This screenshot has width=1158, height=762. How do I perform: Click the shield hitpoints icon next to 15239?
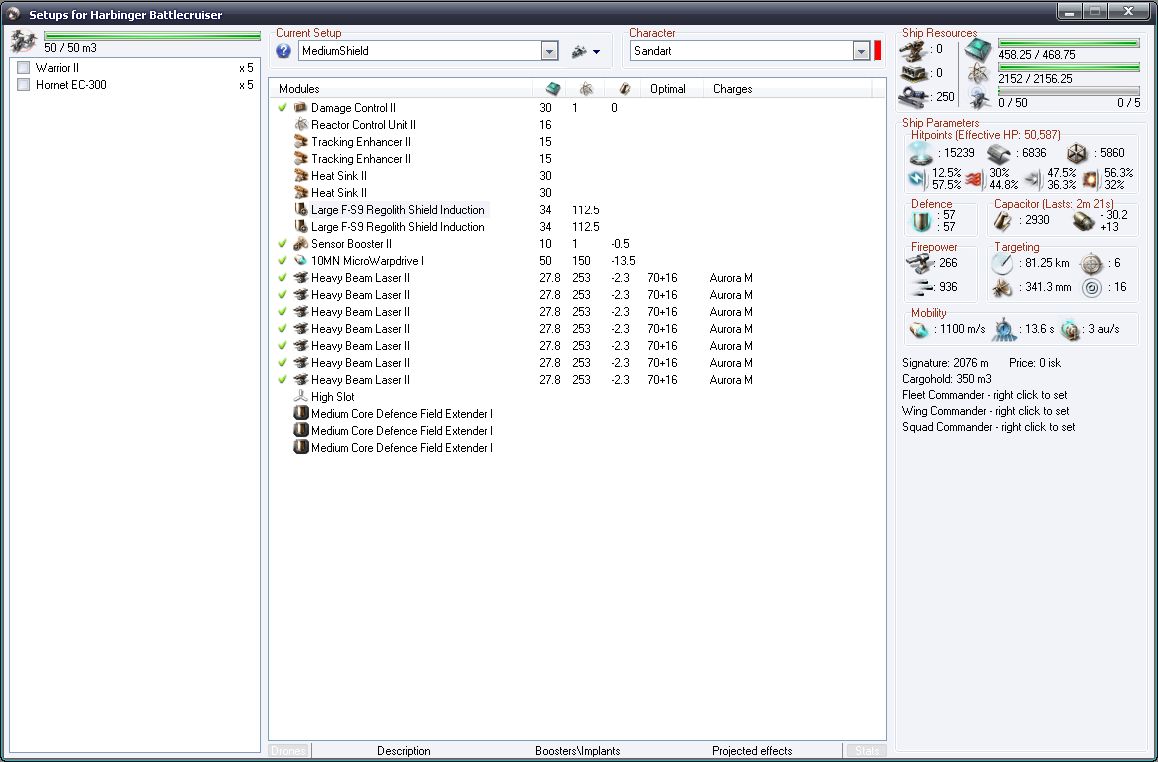click(x=921, y=154)
